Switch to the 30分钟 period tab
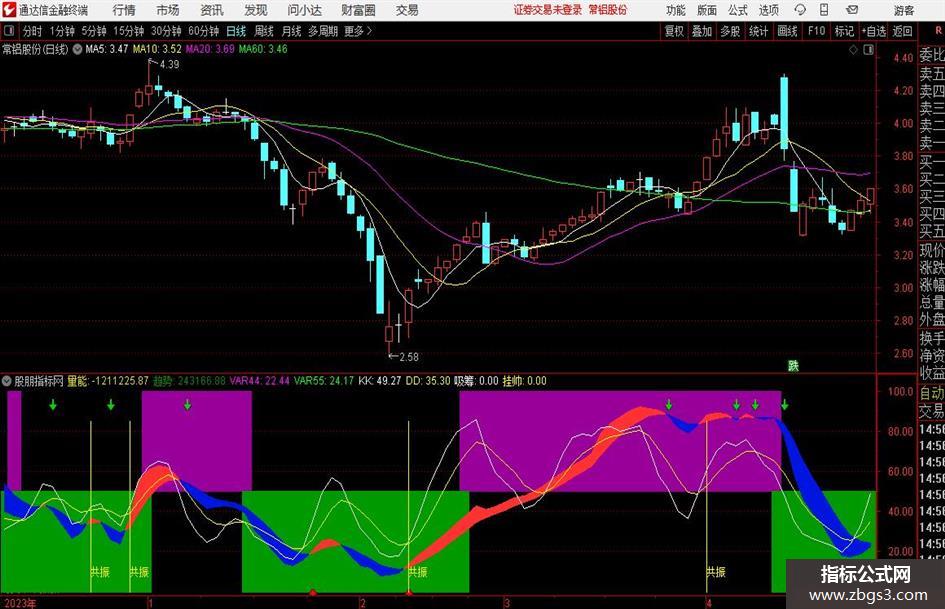This screenshot has width=945, height=609. (x=166, y=31)
